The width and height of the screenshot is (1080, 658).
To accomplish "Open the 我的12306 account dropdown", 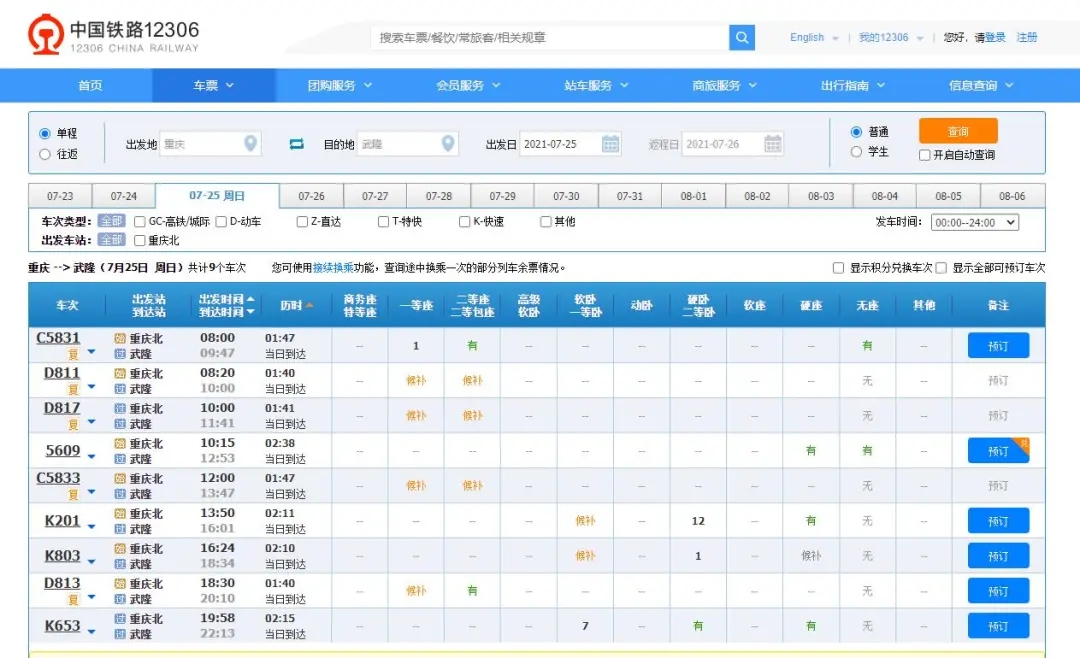I will coord(890,38).
